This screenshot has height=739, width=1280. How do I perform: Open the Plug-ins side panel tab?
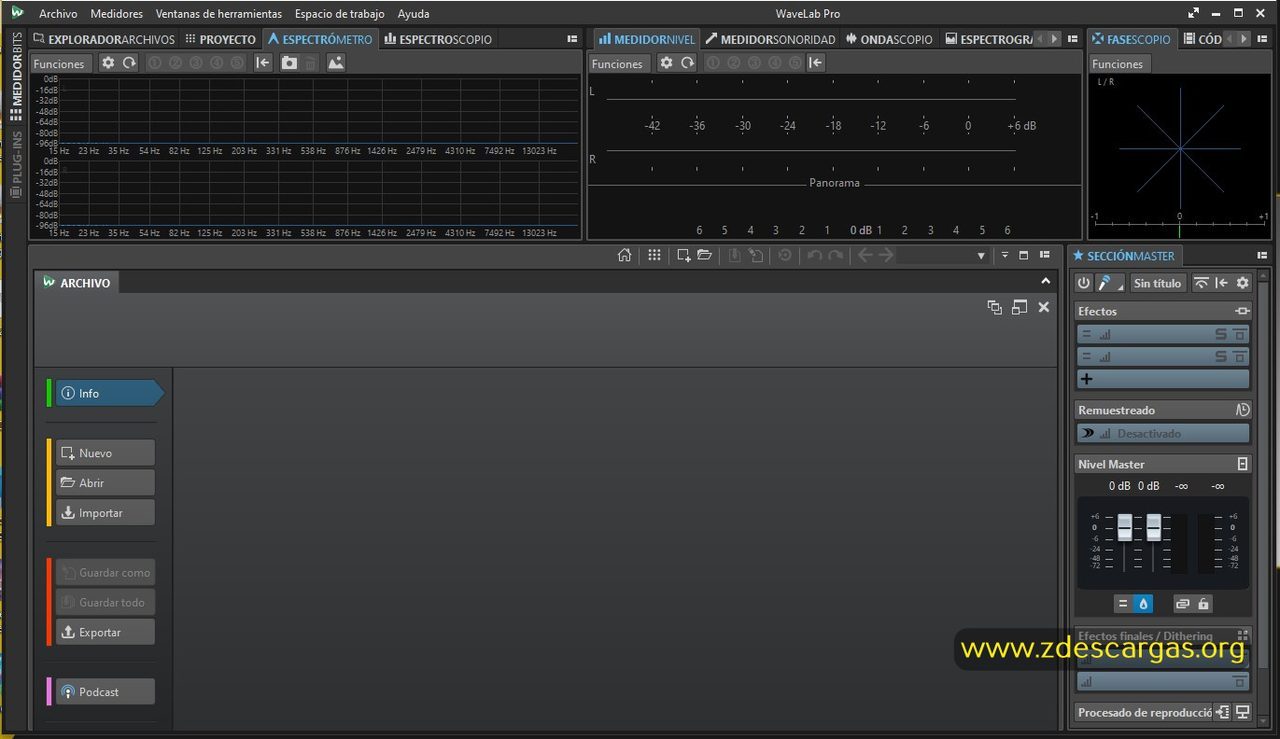[x=16, y=164]
